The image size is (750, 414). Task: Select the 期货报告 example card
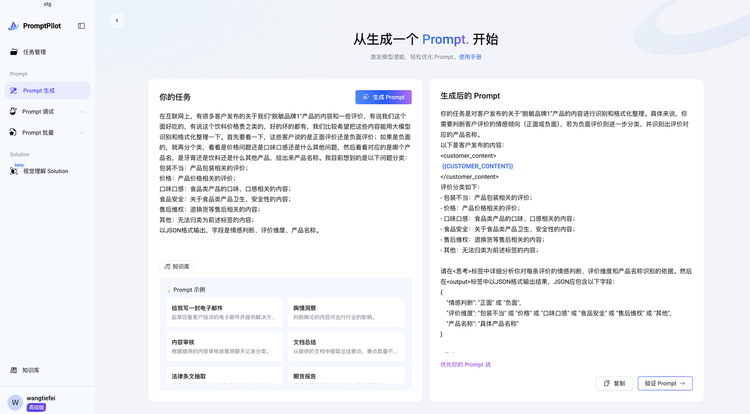346,375
